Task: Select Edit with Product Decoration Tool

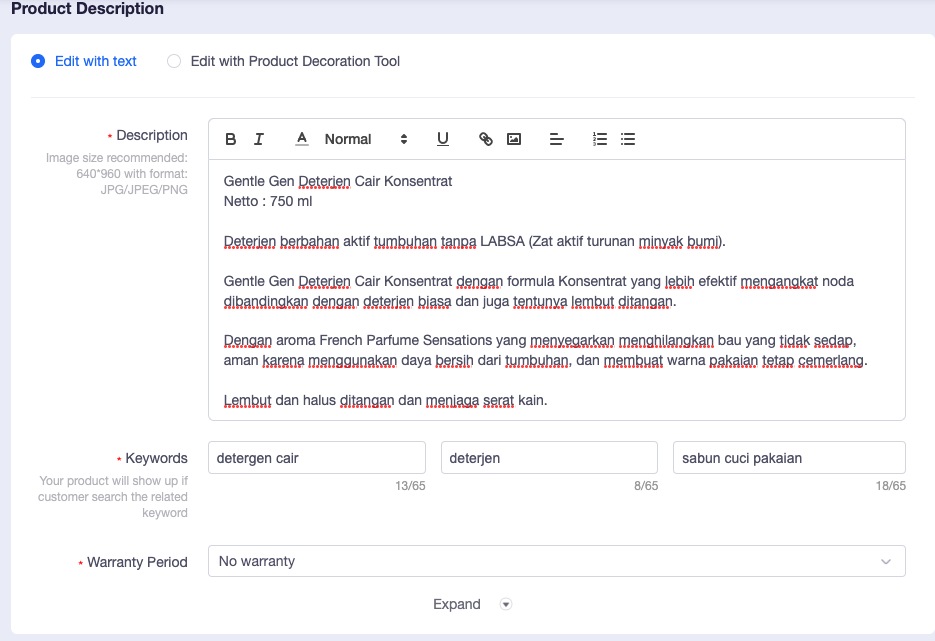Action: [283, 61]
